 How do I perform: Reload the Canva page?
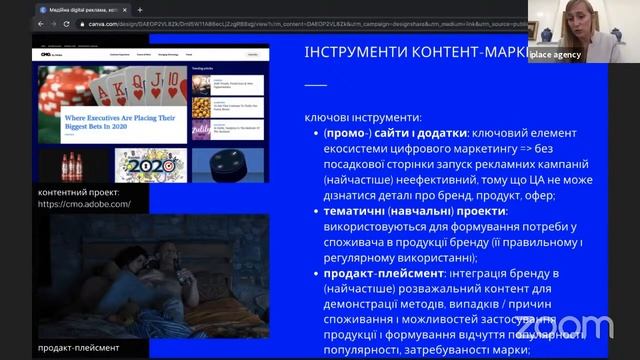point(67,24)
